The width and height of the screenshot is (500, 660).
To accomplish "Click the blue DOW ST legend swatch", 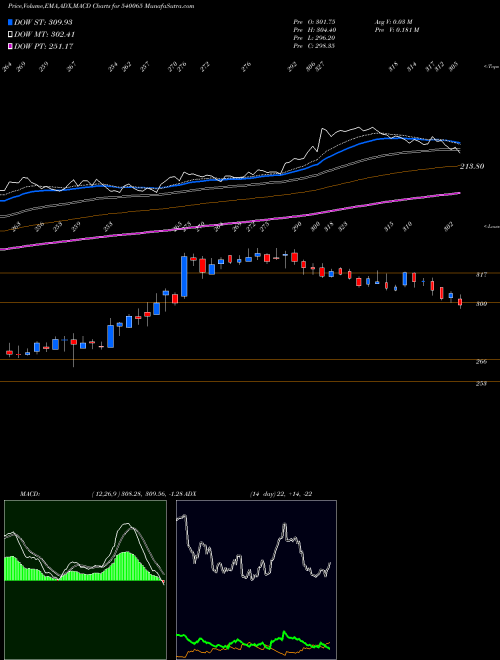I will pos(10,22).
